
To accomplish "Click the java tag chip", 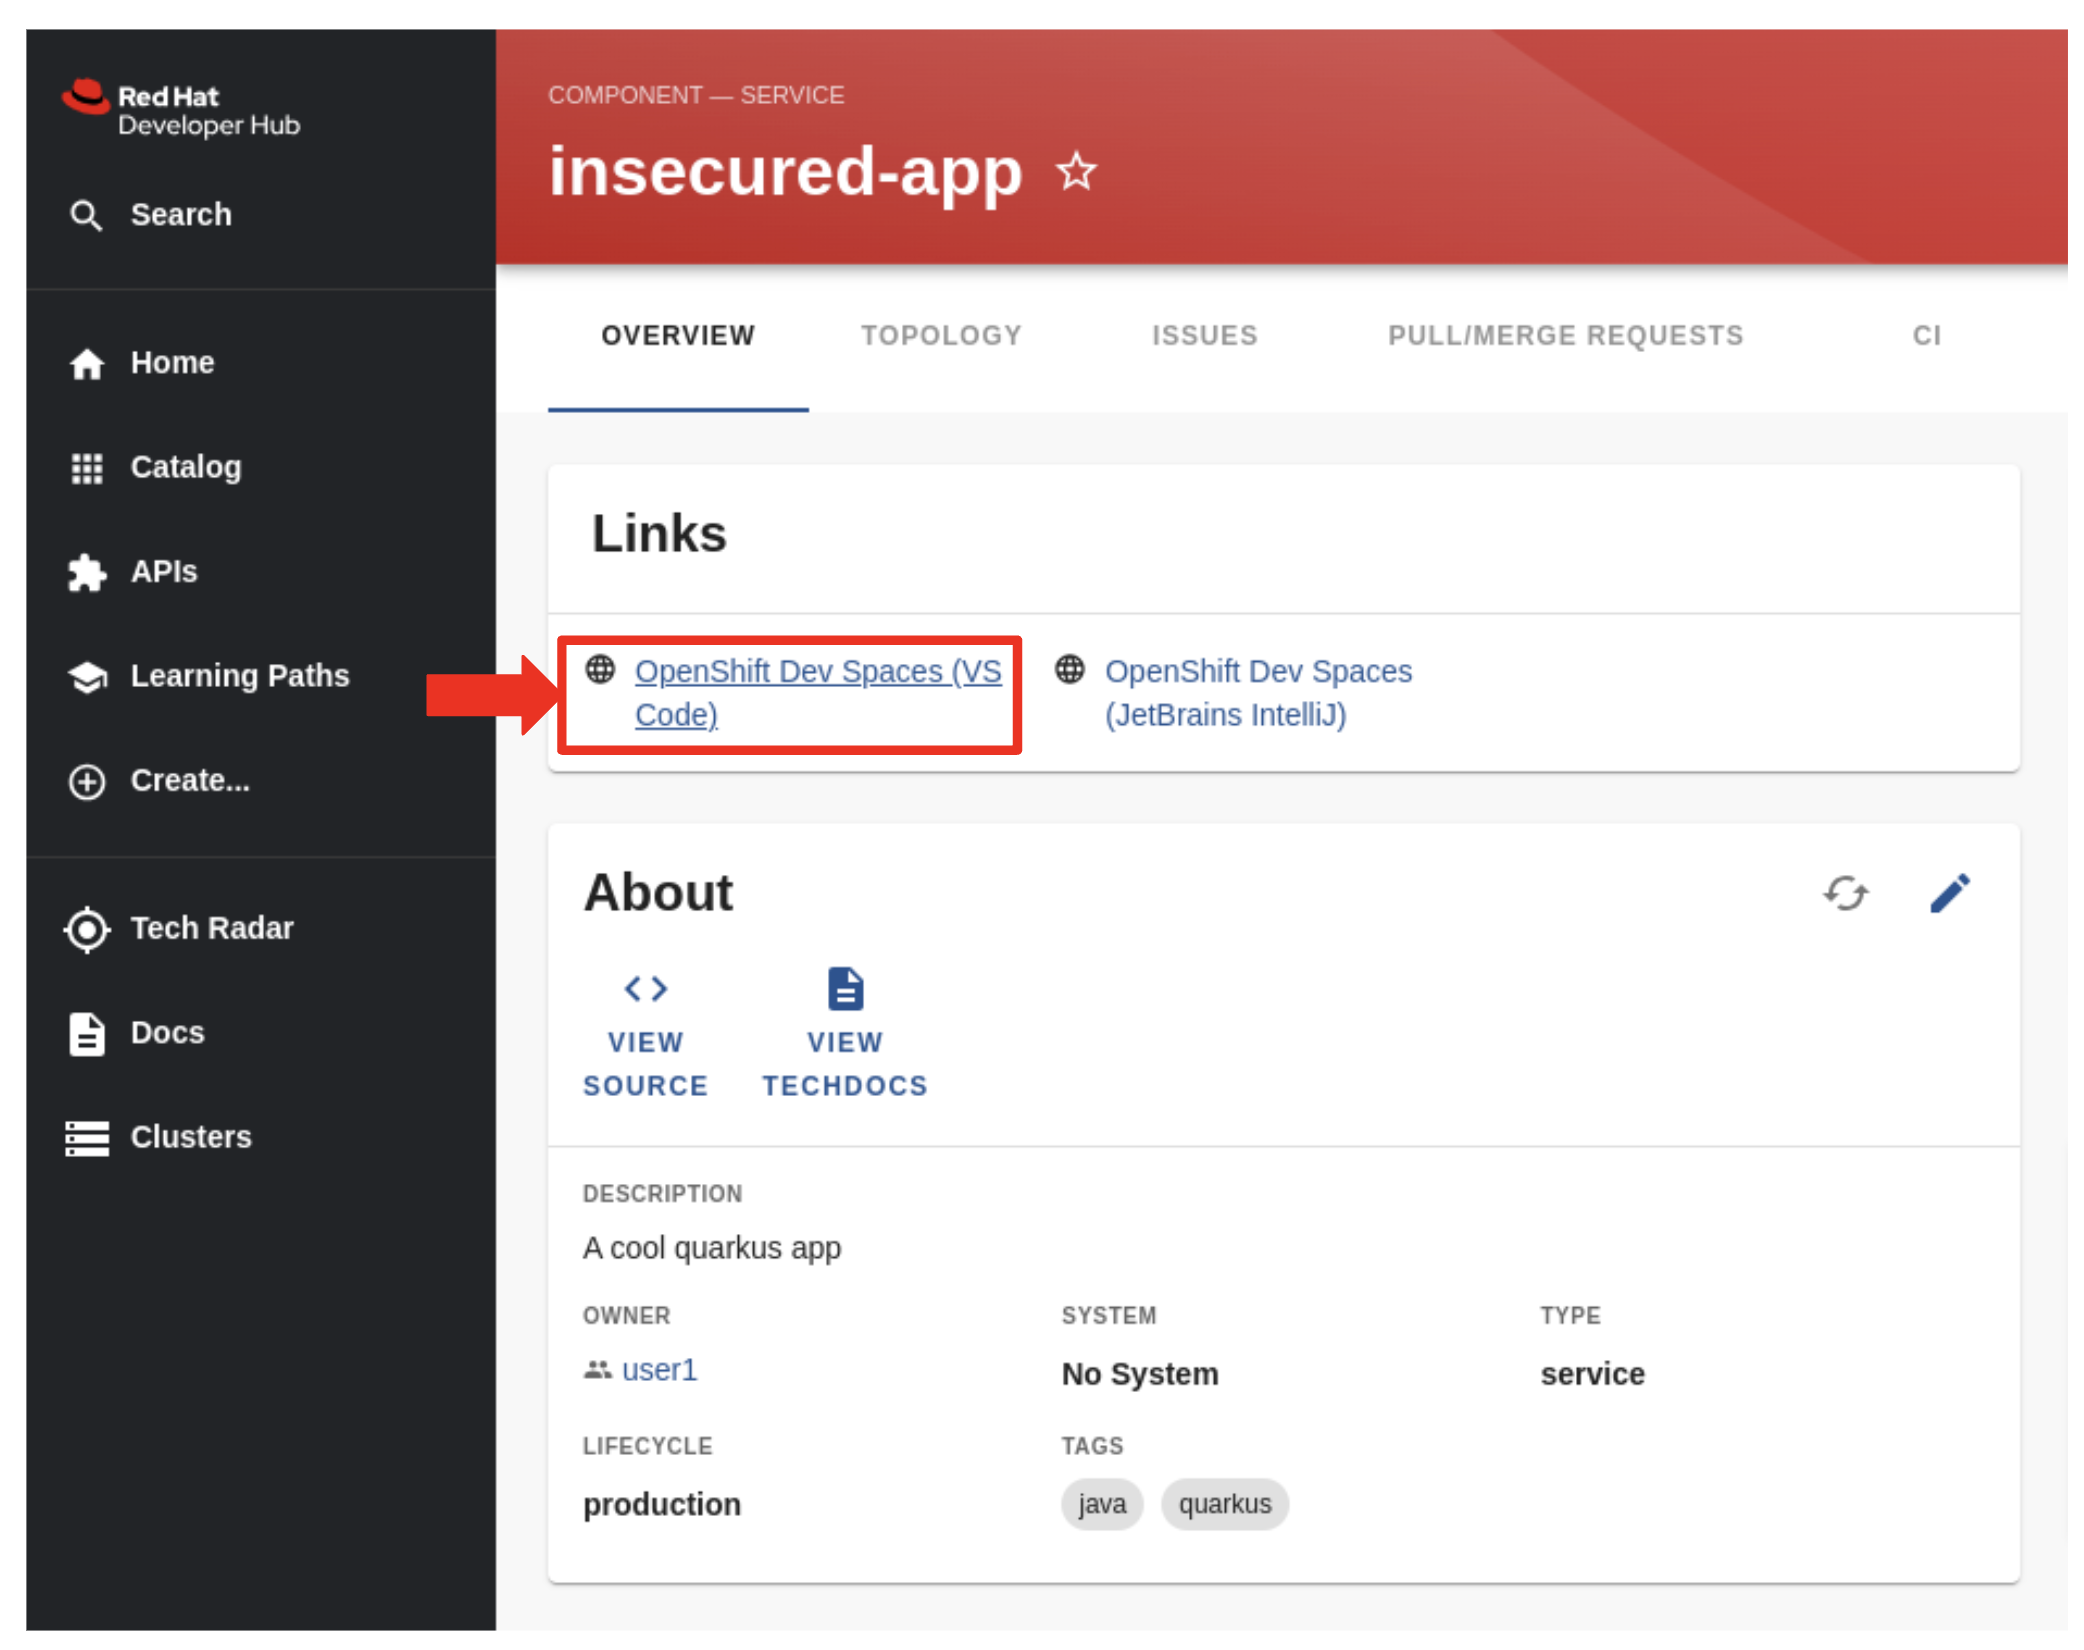I will 1102,1504.
